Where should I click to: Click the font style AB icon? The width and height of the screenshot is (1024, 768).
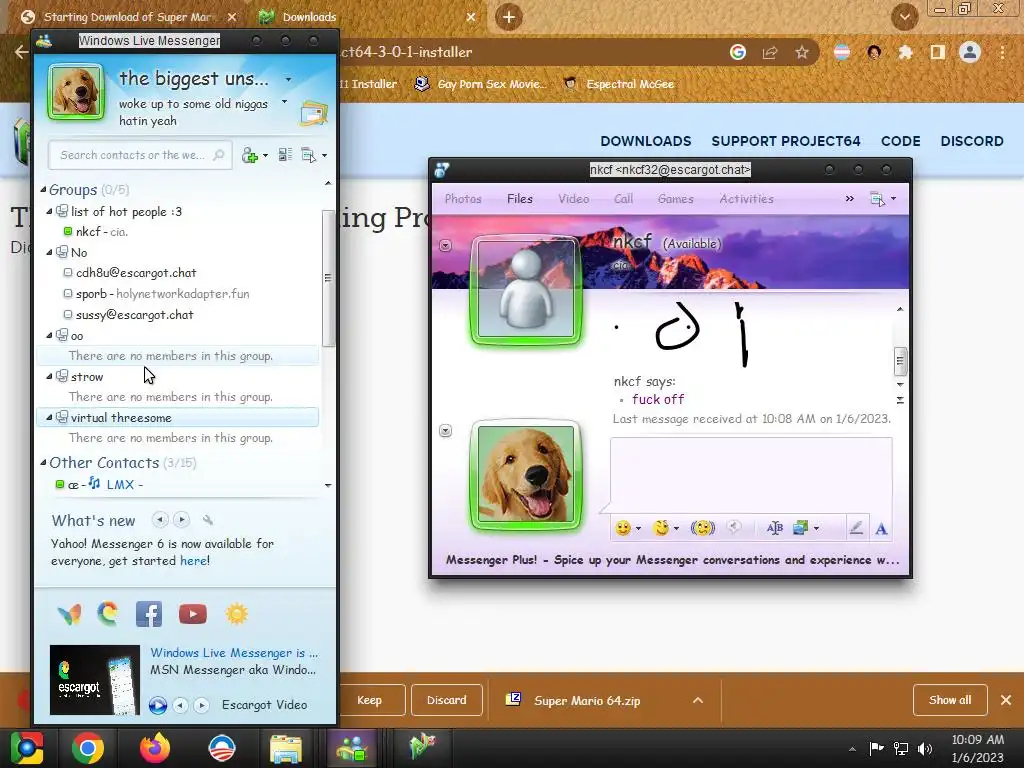pos(775,528)
